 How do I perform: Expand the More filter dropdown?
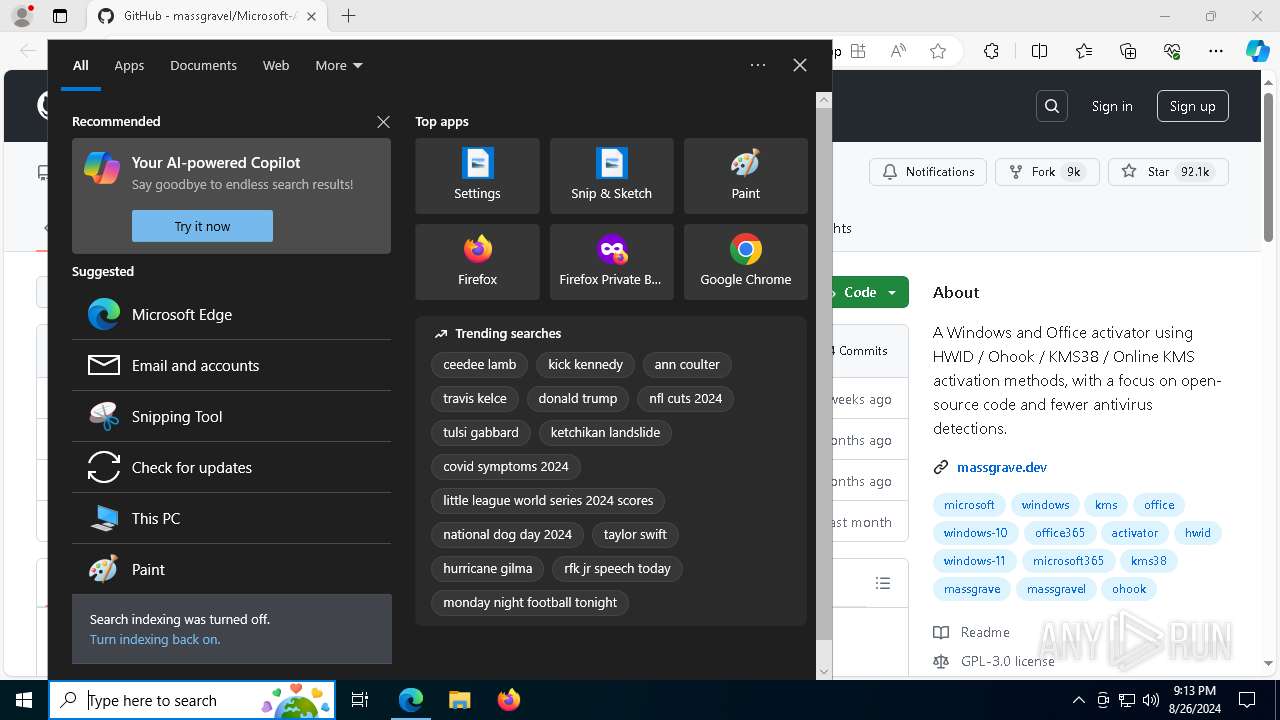tap(339, 65)
